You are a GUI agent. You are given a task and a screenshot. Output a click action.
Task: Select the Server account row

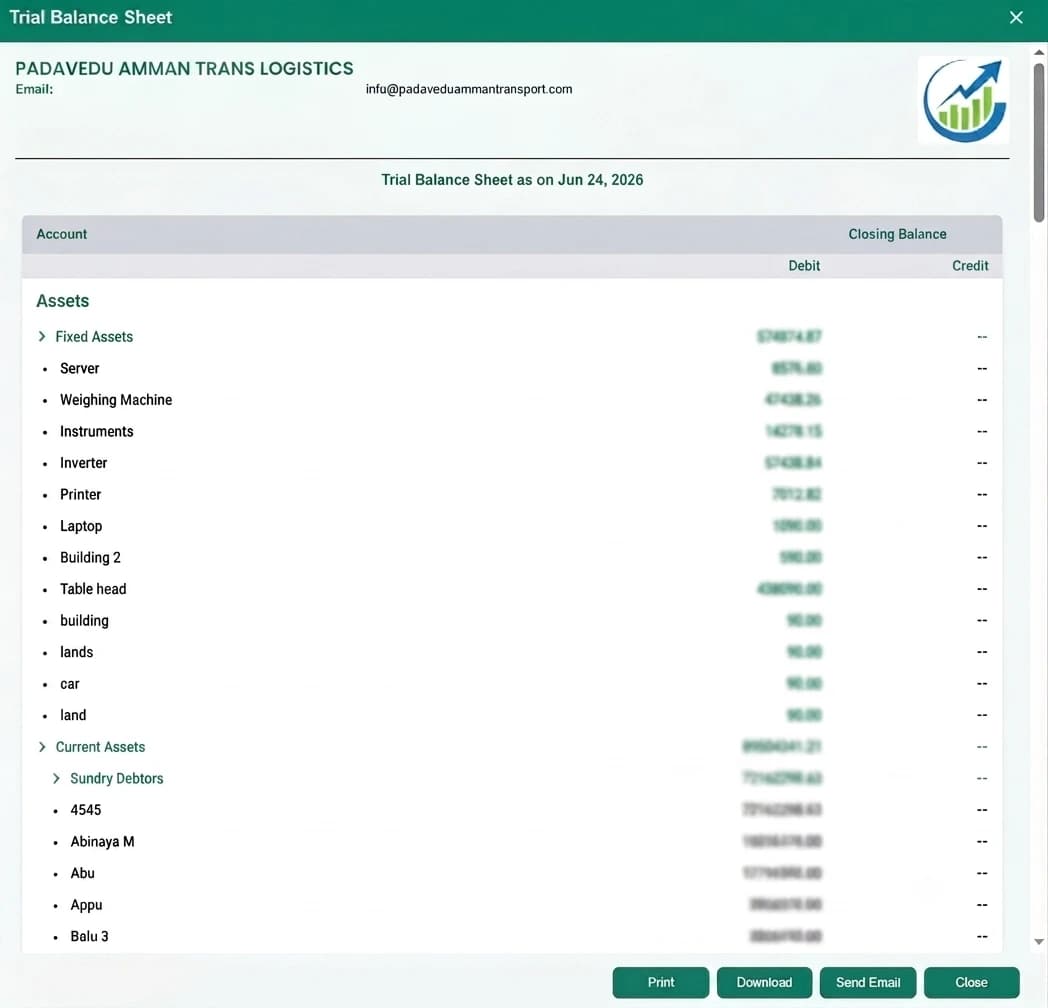[512, 368]
